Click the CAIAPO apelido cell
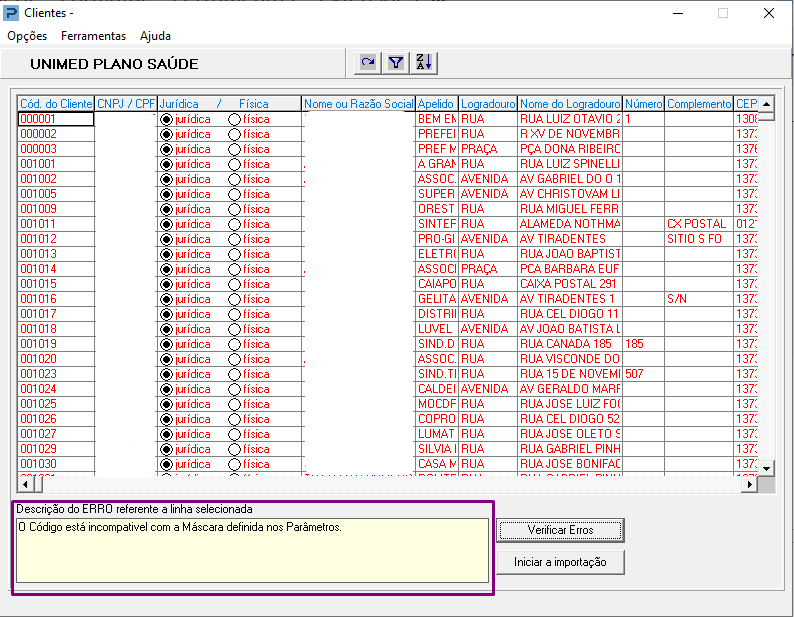The image size is (794, 617). [436, 284]
